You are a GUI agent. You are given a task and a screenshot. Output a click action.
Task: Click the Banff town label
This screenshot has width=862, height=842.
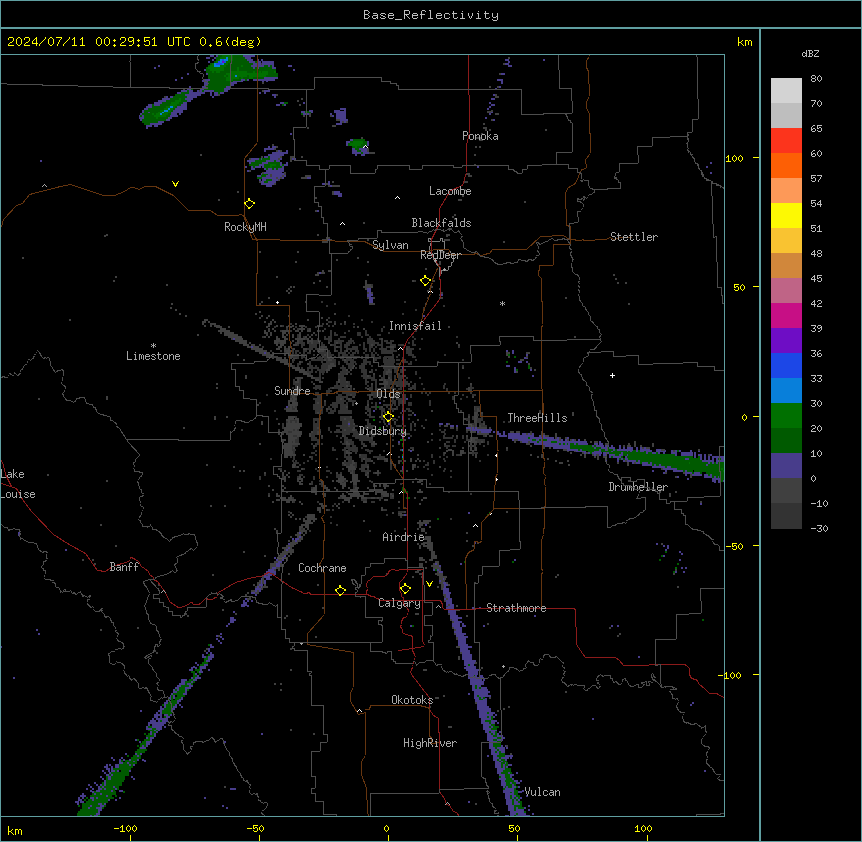pyautogui.click(x=124, y=567)
